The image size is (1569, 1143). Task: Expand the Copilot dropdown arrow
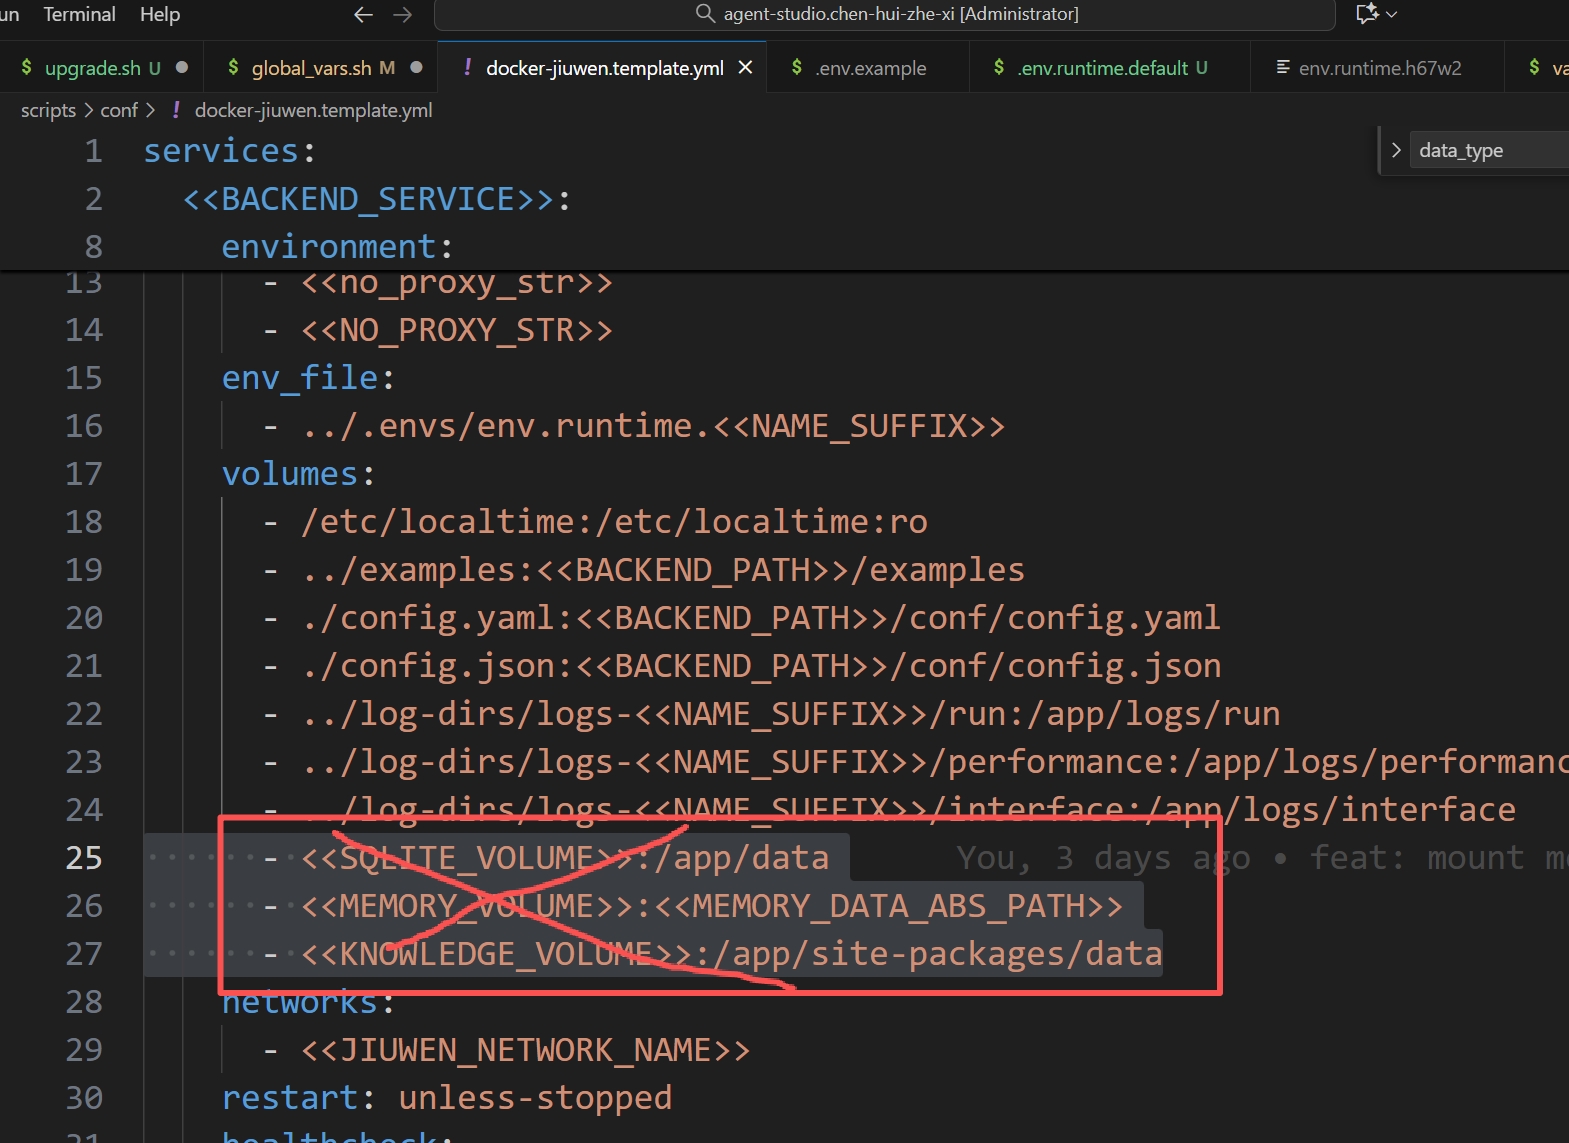1391,14
